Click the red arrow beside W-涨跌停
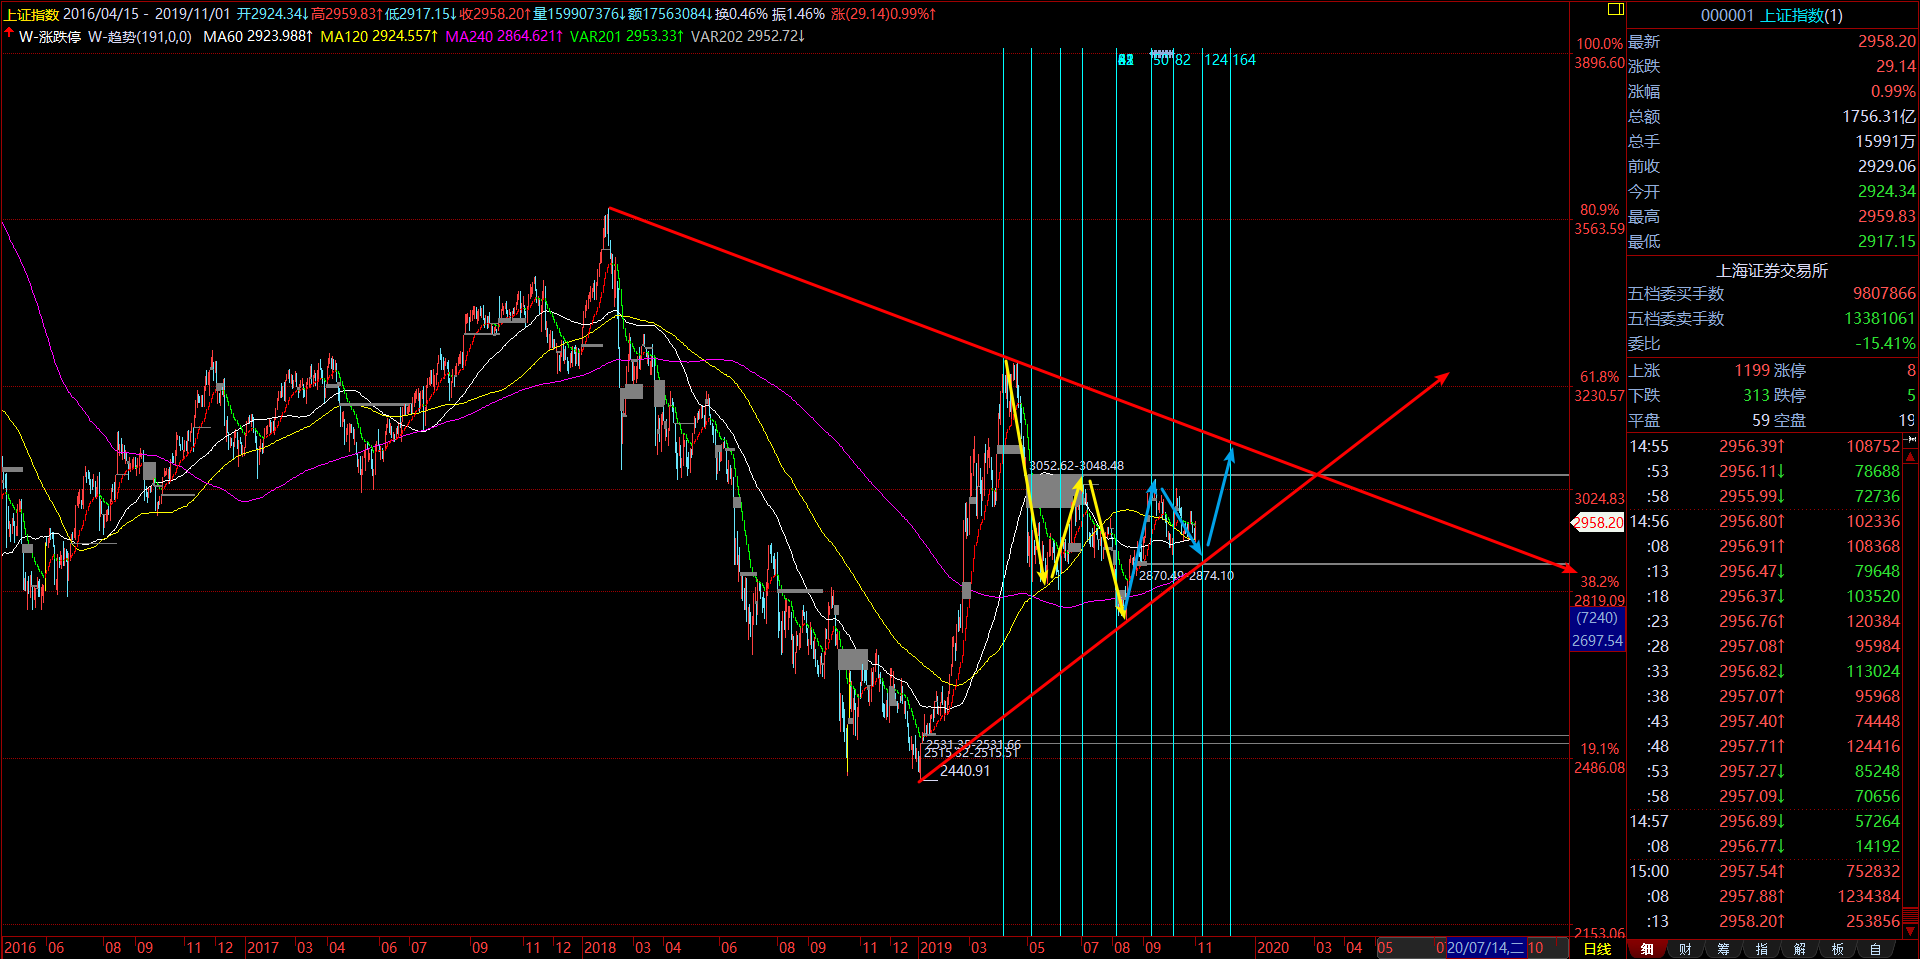 [9, 35]
